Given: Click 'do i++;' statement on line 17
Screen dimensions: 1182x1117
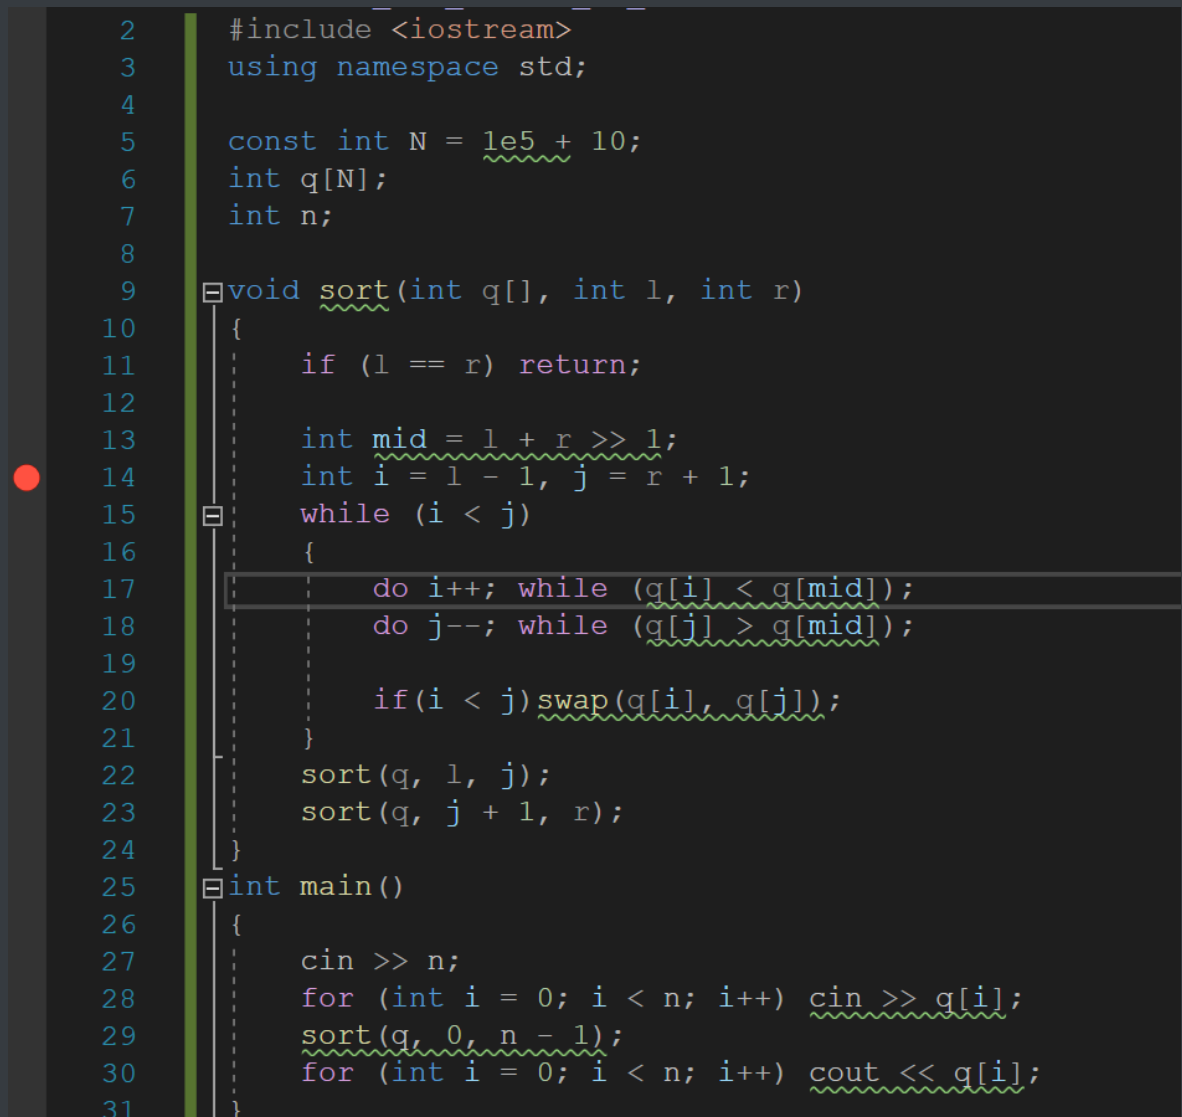Looking at the screenshot, I should [x=434, y=589].
